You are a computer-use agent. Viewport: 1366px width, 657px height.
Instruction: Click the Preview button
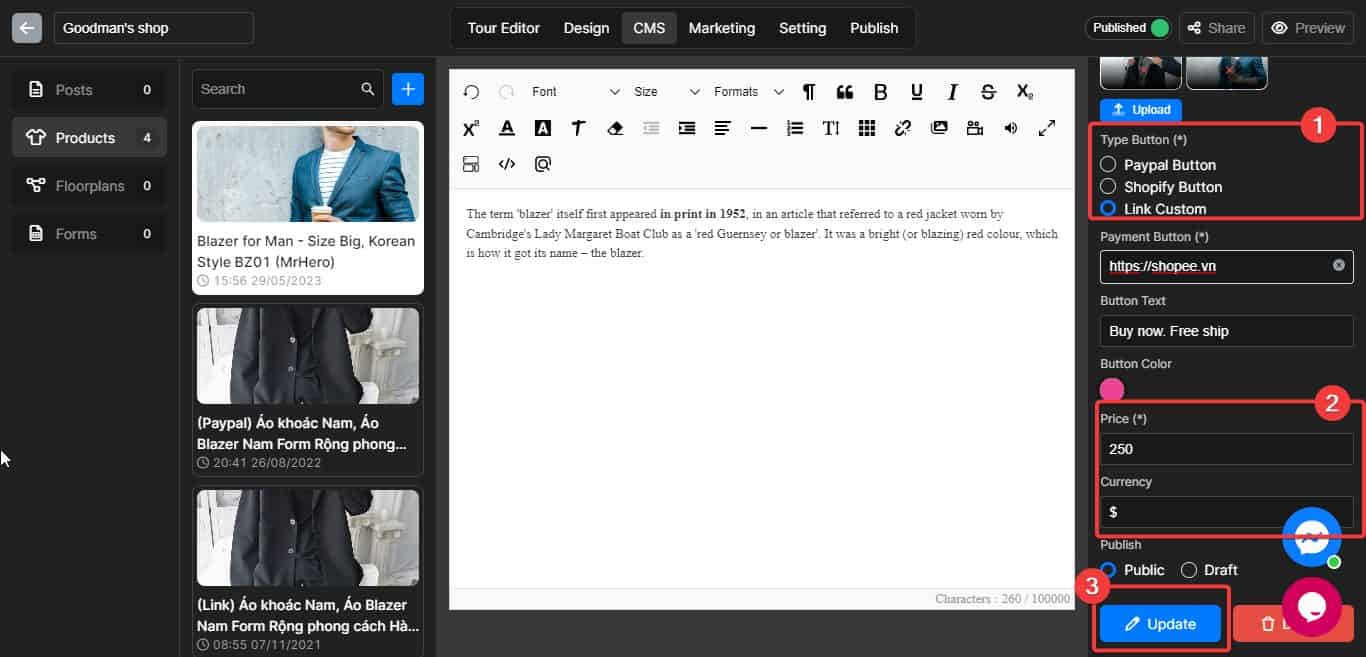click(1308, 28)
